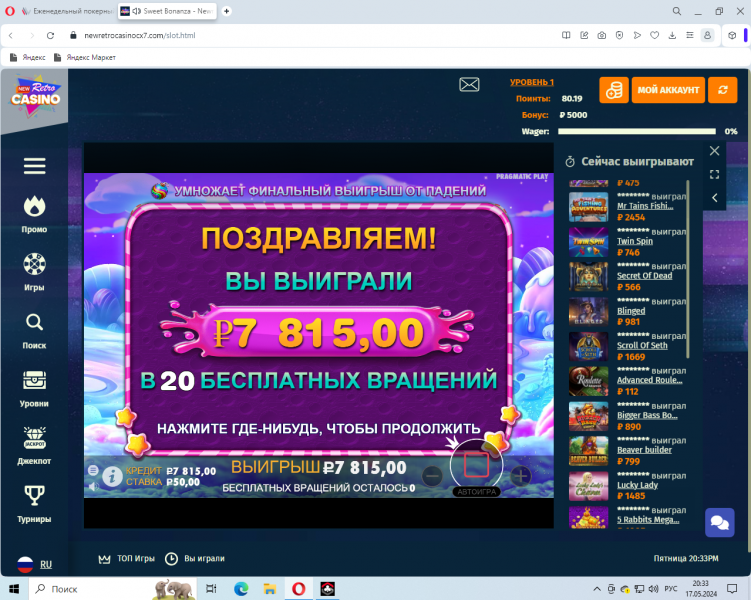
Task: Click the АВТОИГРА autoplay button
Action: (477, 492)
